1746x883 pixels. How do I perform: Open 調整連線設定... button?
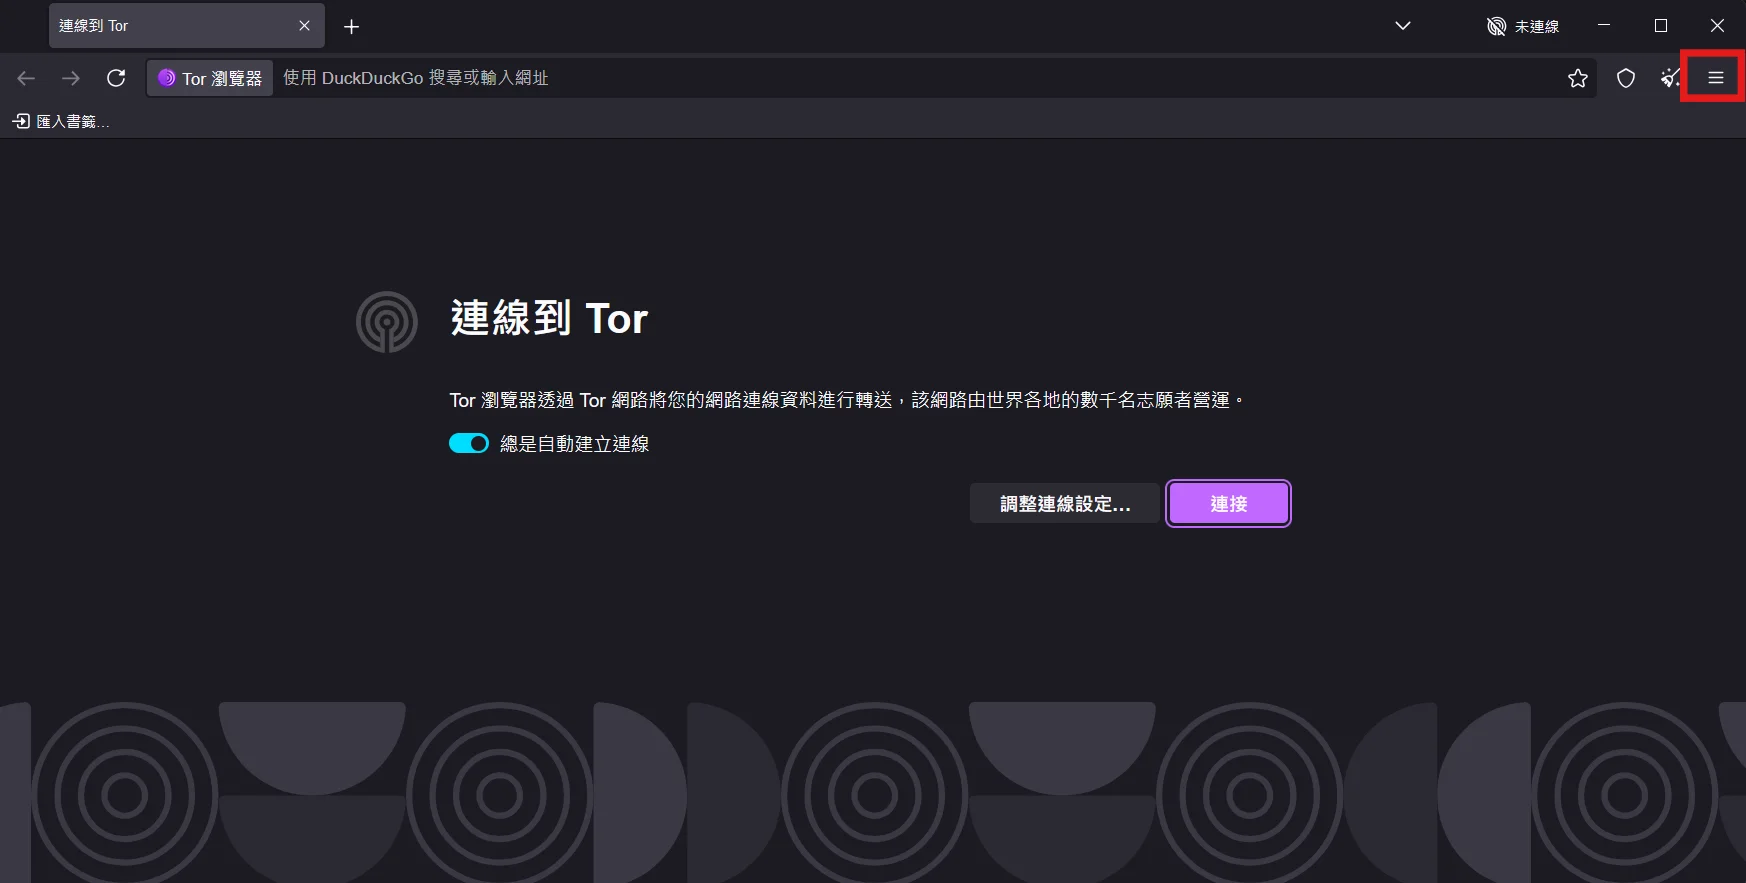[x=1065, y=503]
